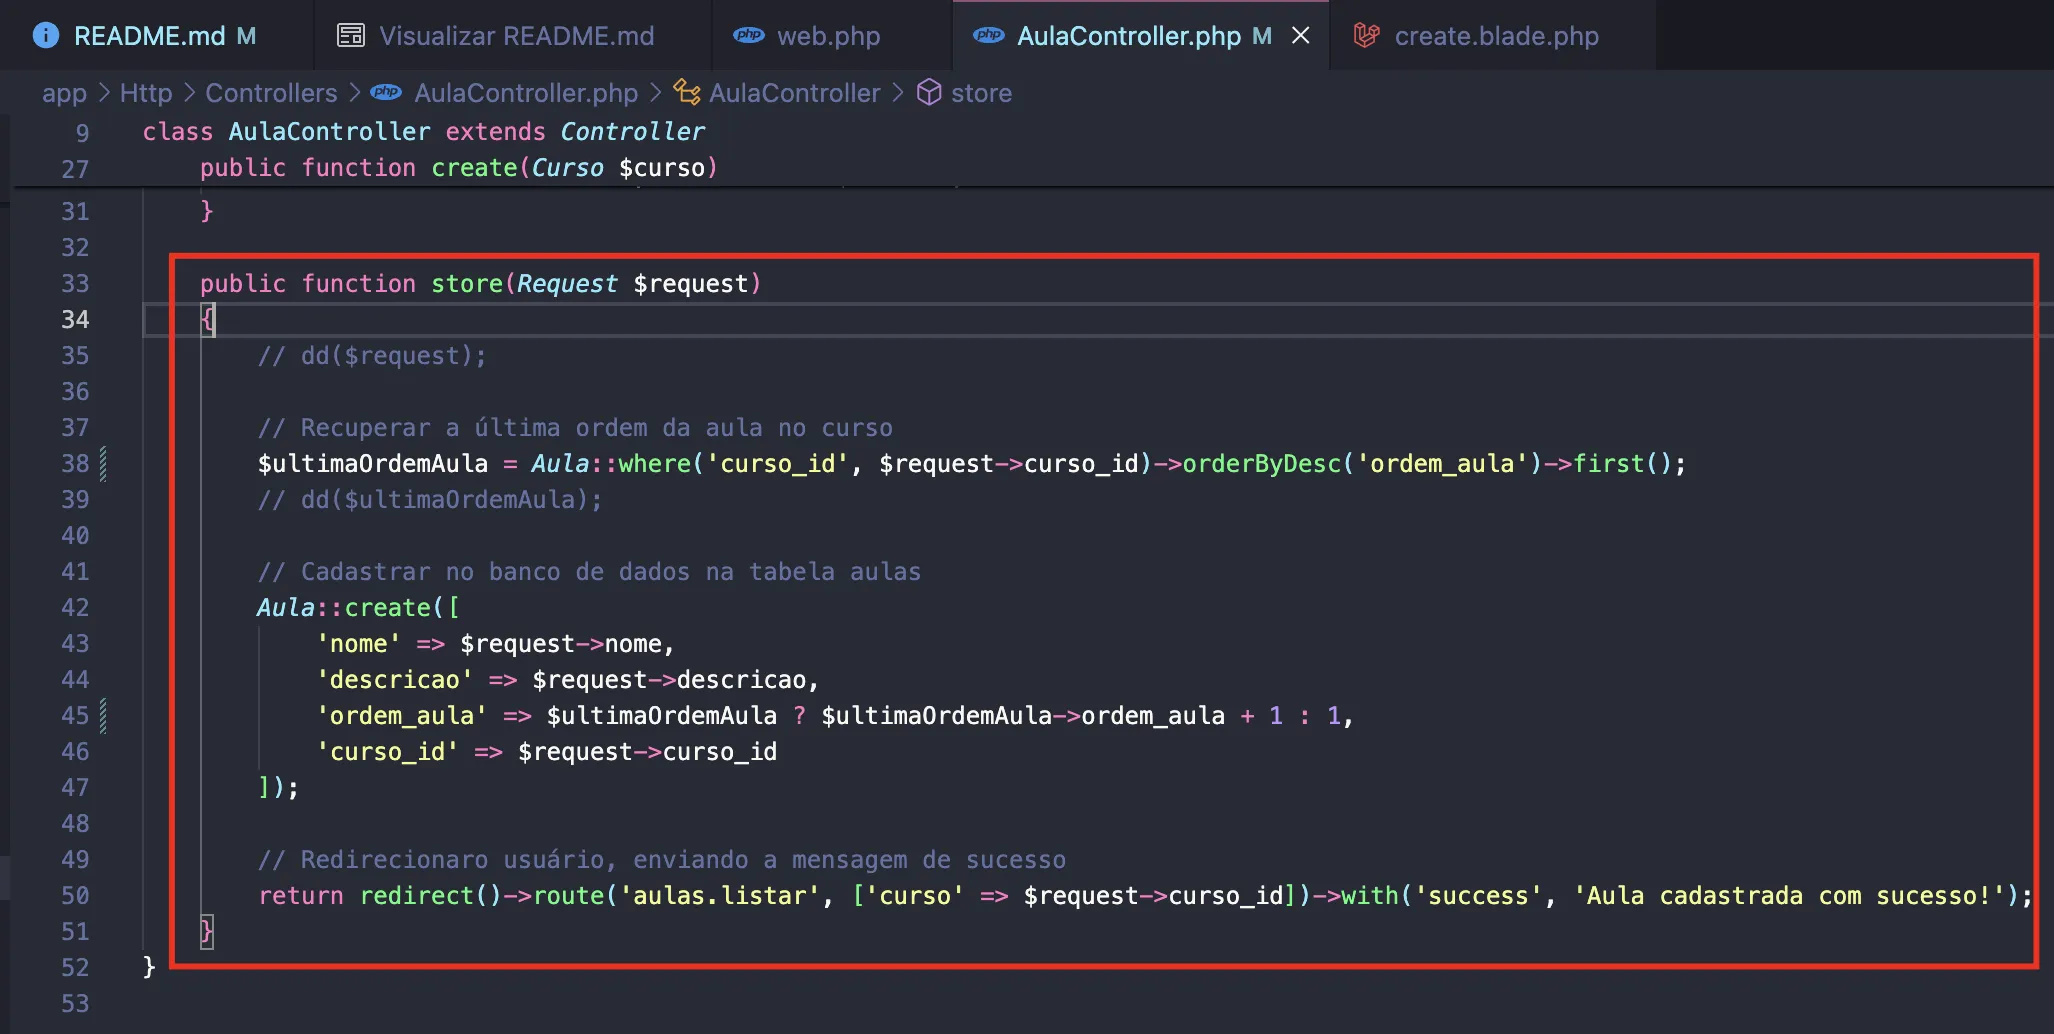Click the README.md info icon
2054x1034 pixels.
46,36
